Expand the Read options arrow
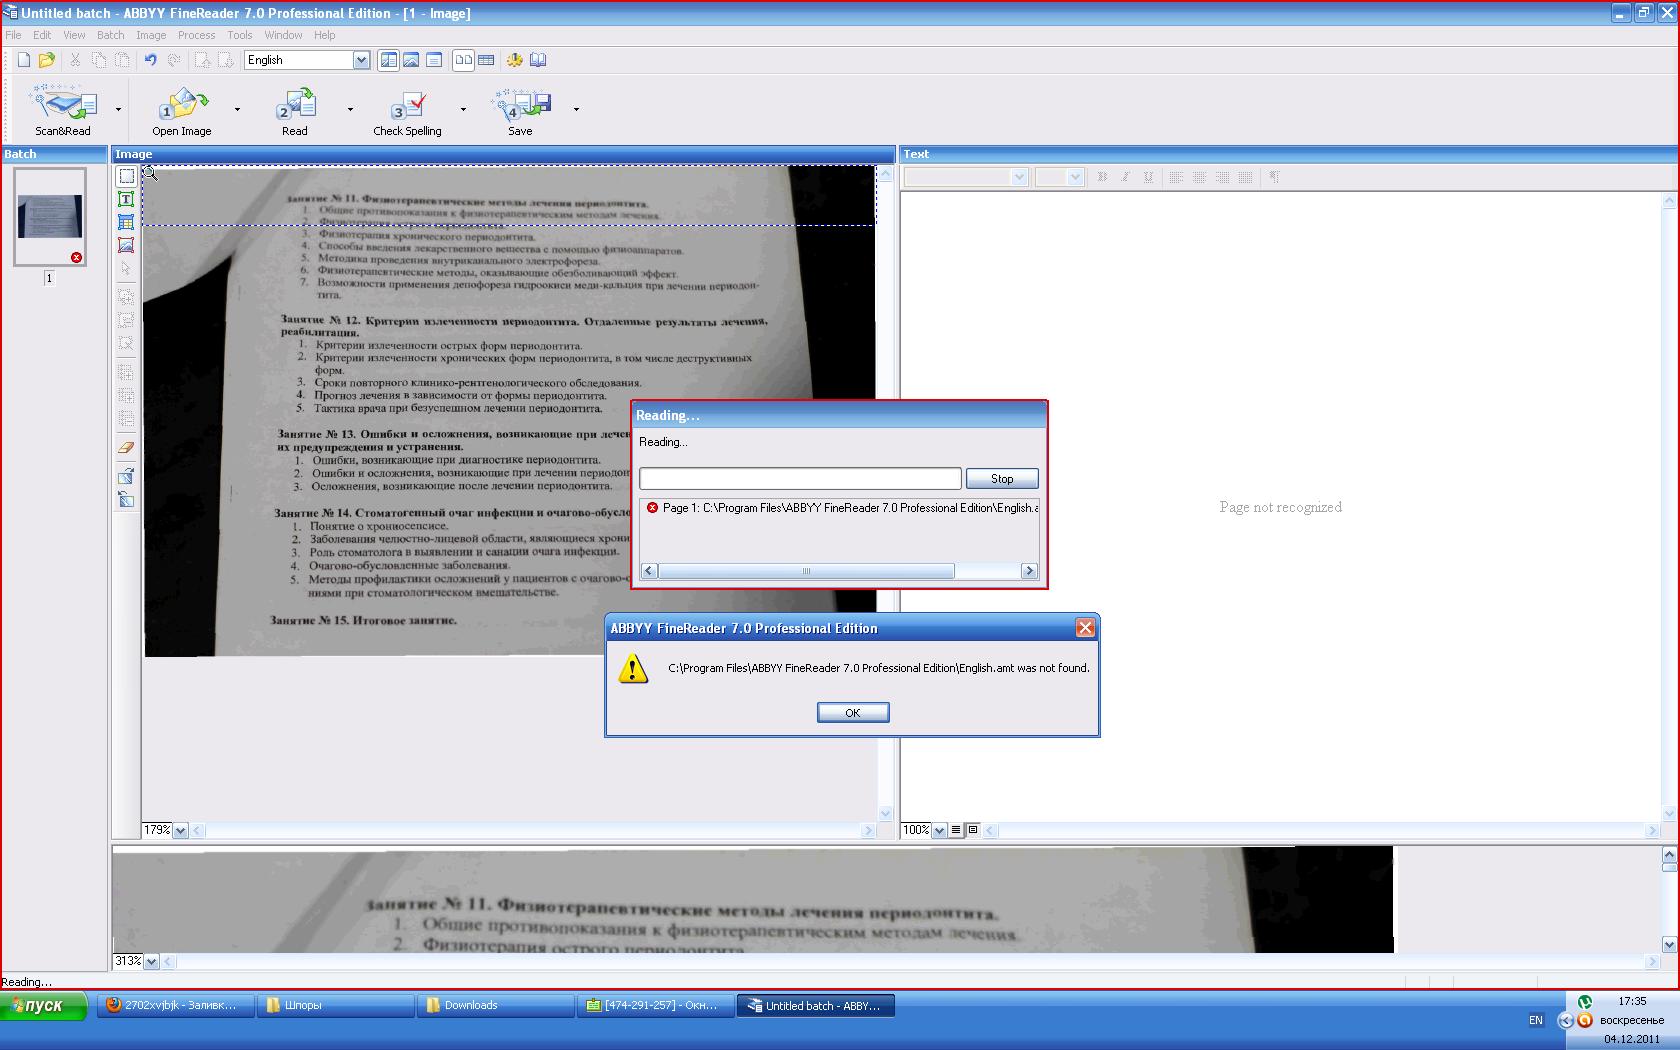 click(x=350, y=110)
